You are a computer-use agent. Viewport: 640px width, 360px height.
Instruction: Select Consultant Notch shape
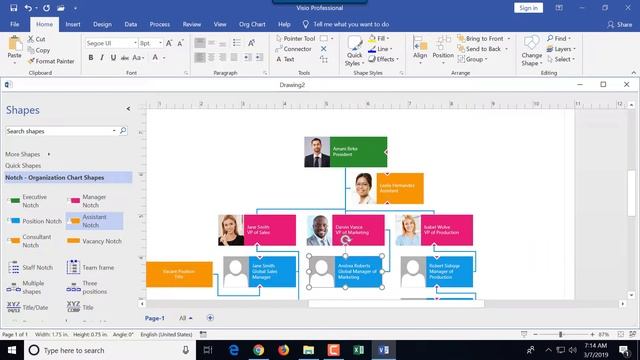tap(30, 241)
